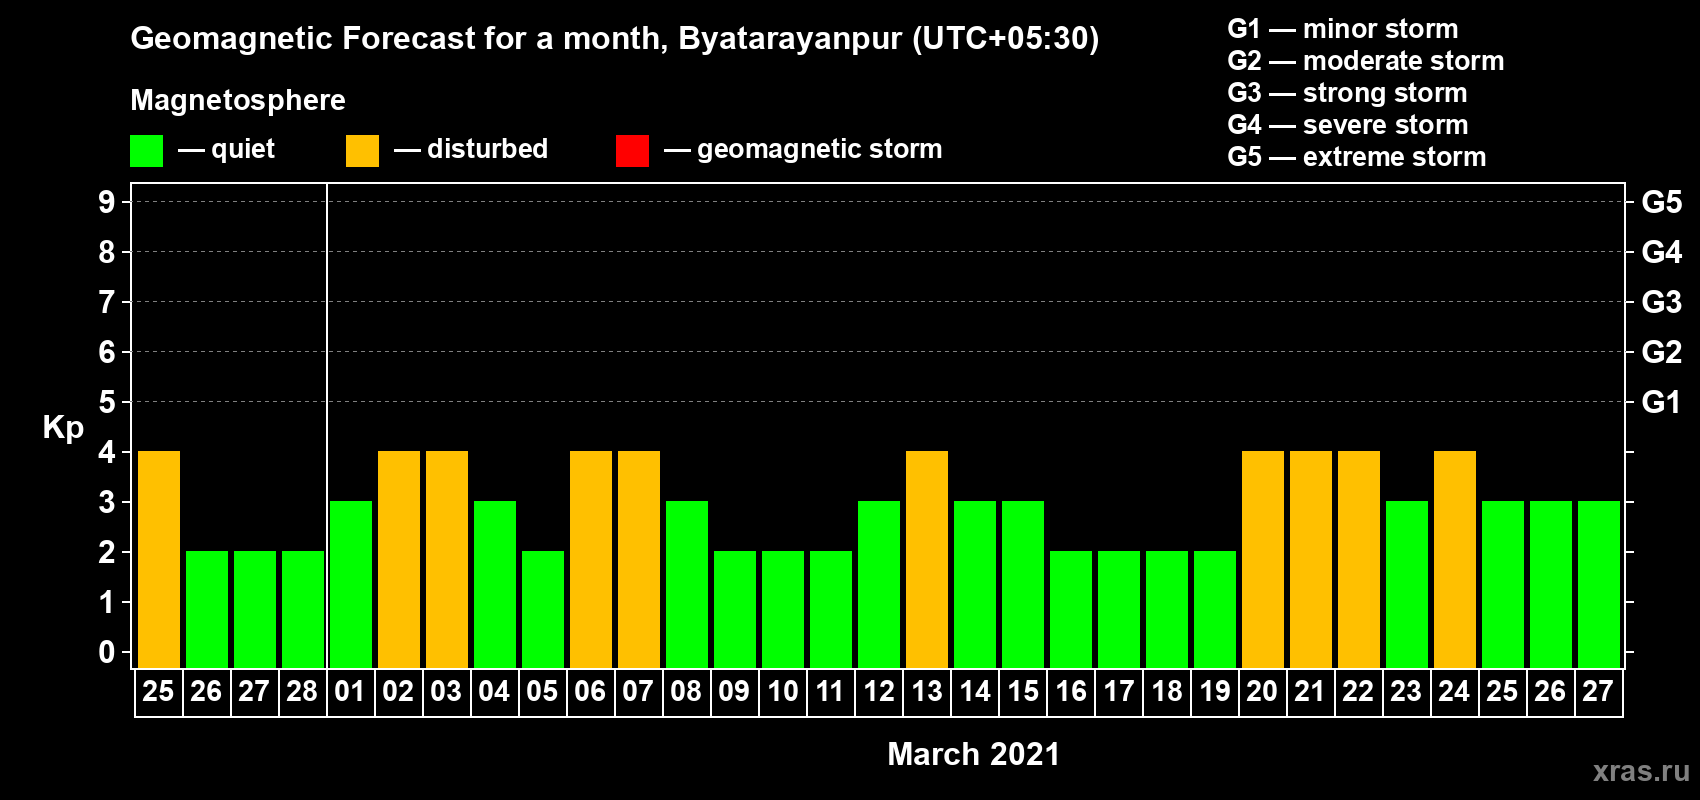Click the G1 label on right axis
This screenshot has width=1700, height=800.
[1662, 402]
